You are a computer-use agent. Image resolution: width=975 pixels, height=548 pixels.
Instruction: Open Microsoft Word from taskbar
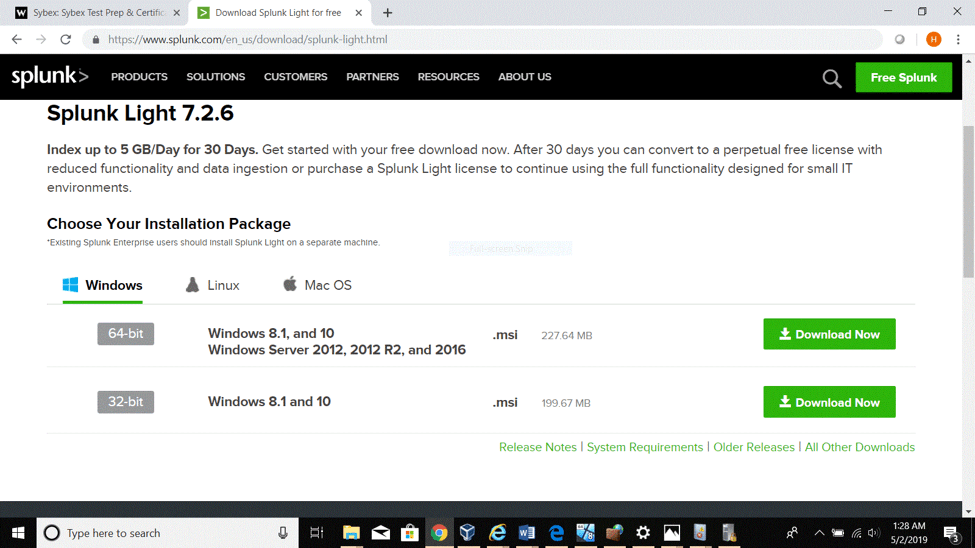click(x=526, y=533)
